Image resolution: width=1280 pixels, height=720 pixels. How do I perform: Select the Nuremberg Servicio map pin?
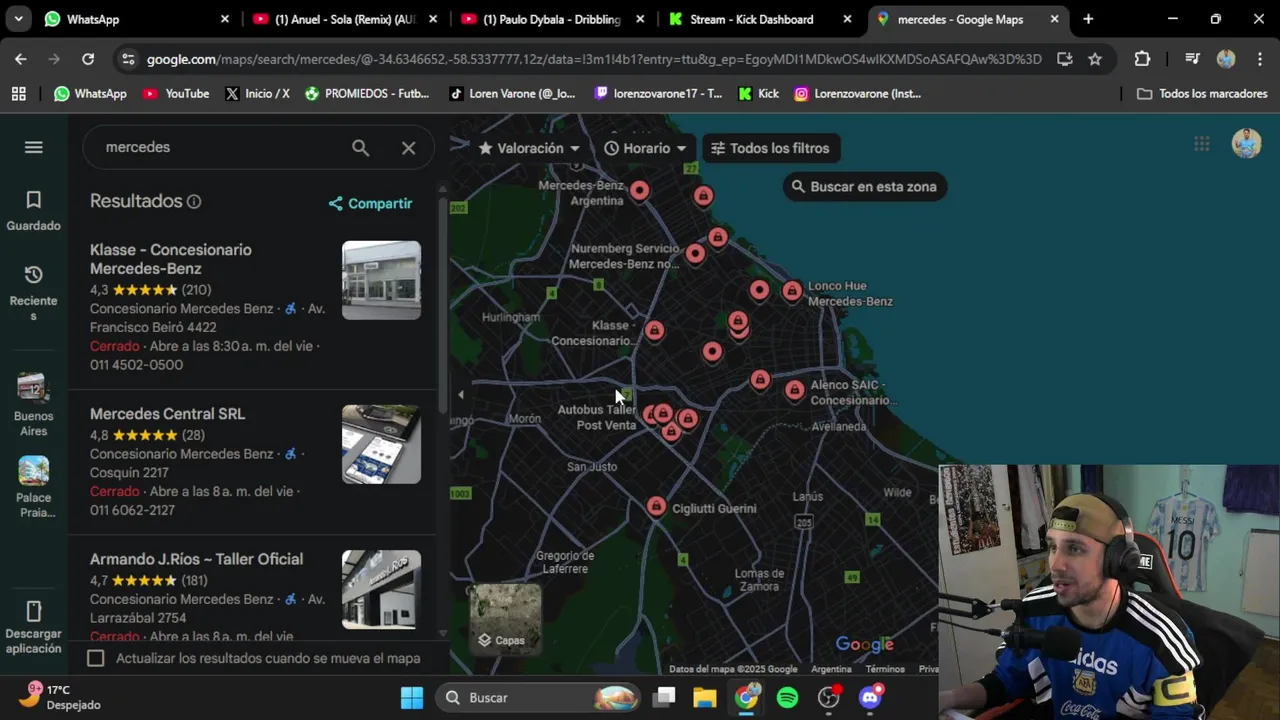point(695,253)
